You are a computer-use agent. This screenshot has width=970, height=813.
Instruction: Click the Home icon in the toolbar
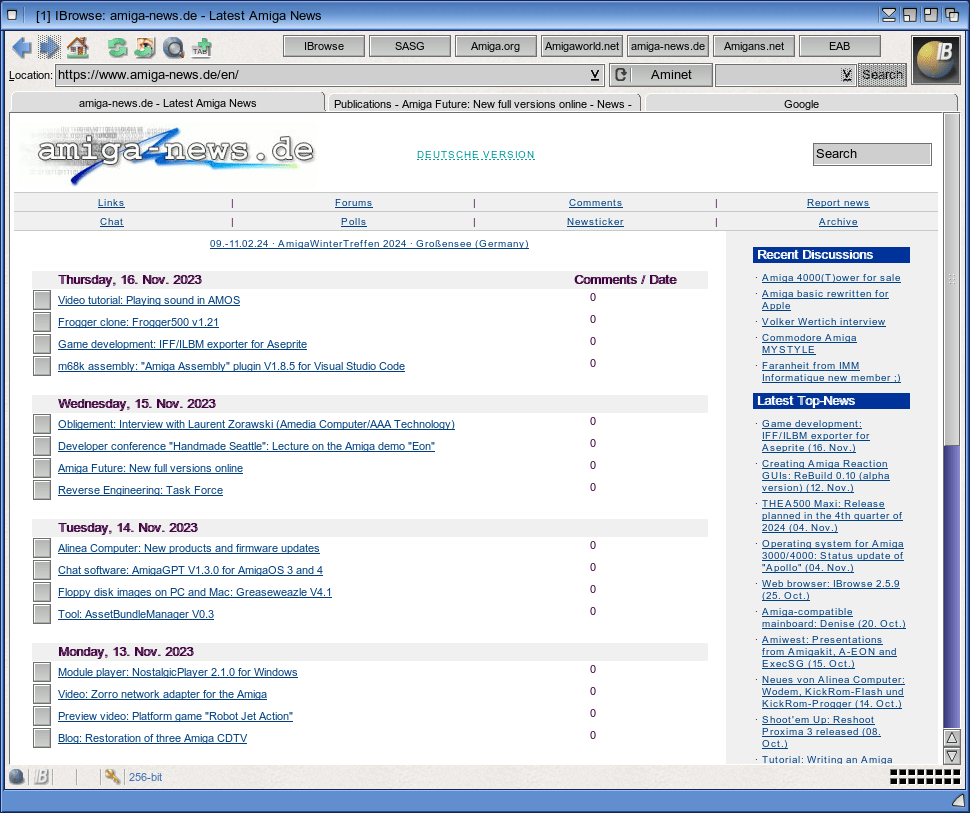pyautogui.click(x=78, y=47)
